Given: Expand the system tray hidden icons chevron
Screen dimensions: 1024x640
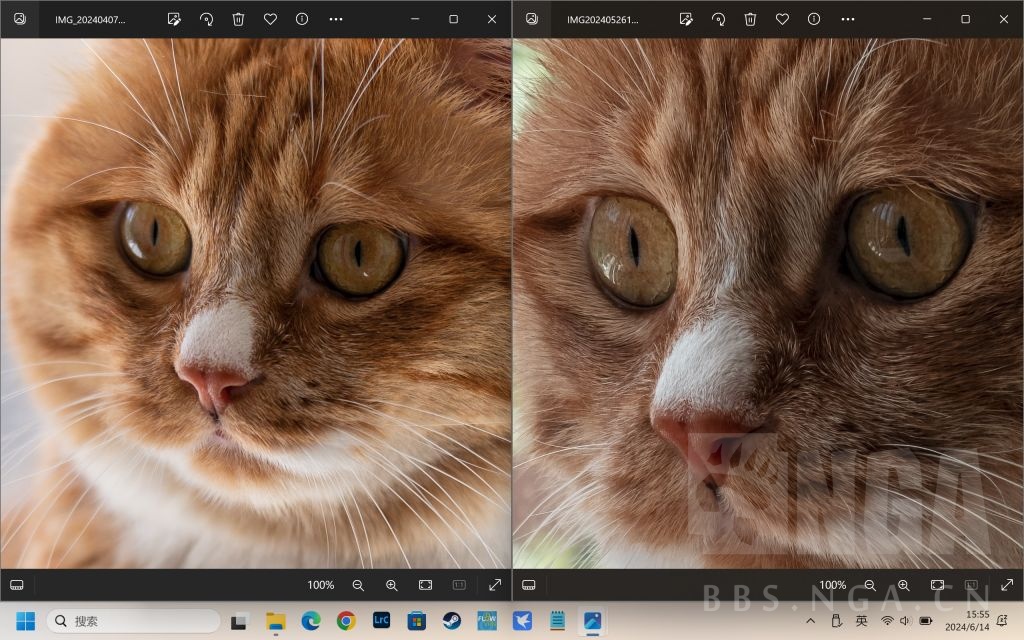Looking at the screenshot, I should (810, 621).
